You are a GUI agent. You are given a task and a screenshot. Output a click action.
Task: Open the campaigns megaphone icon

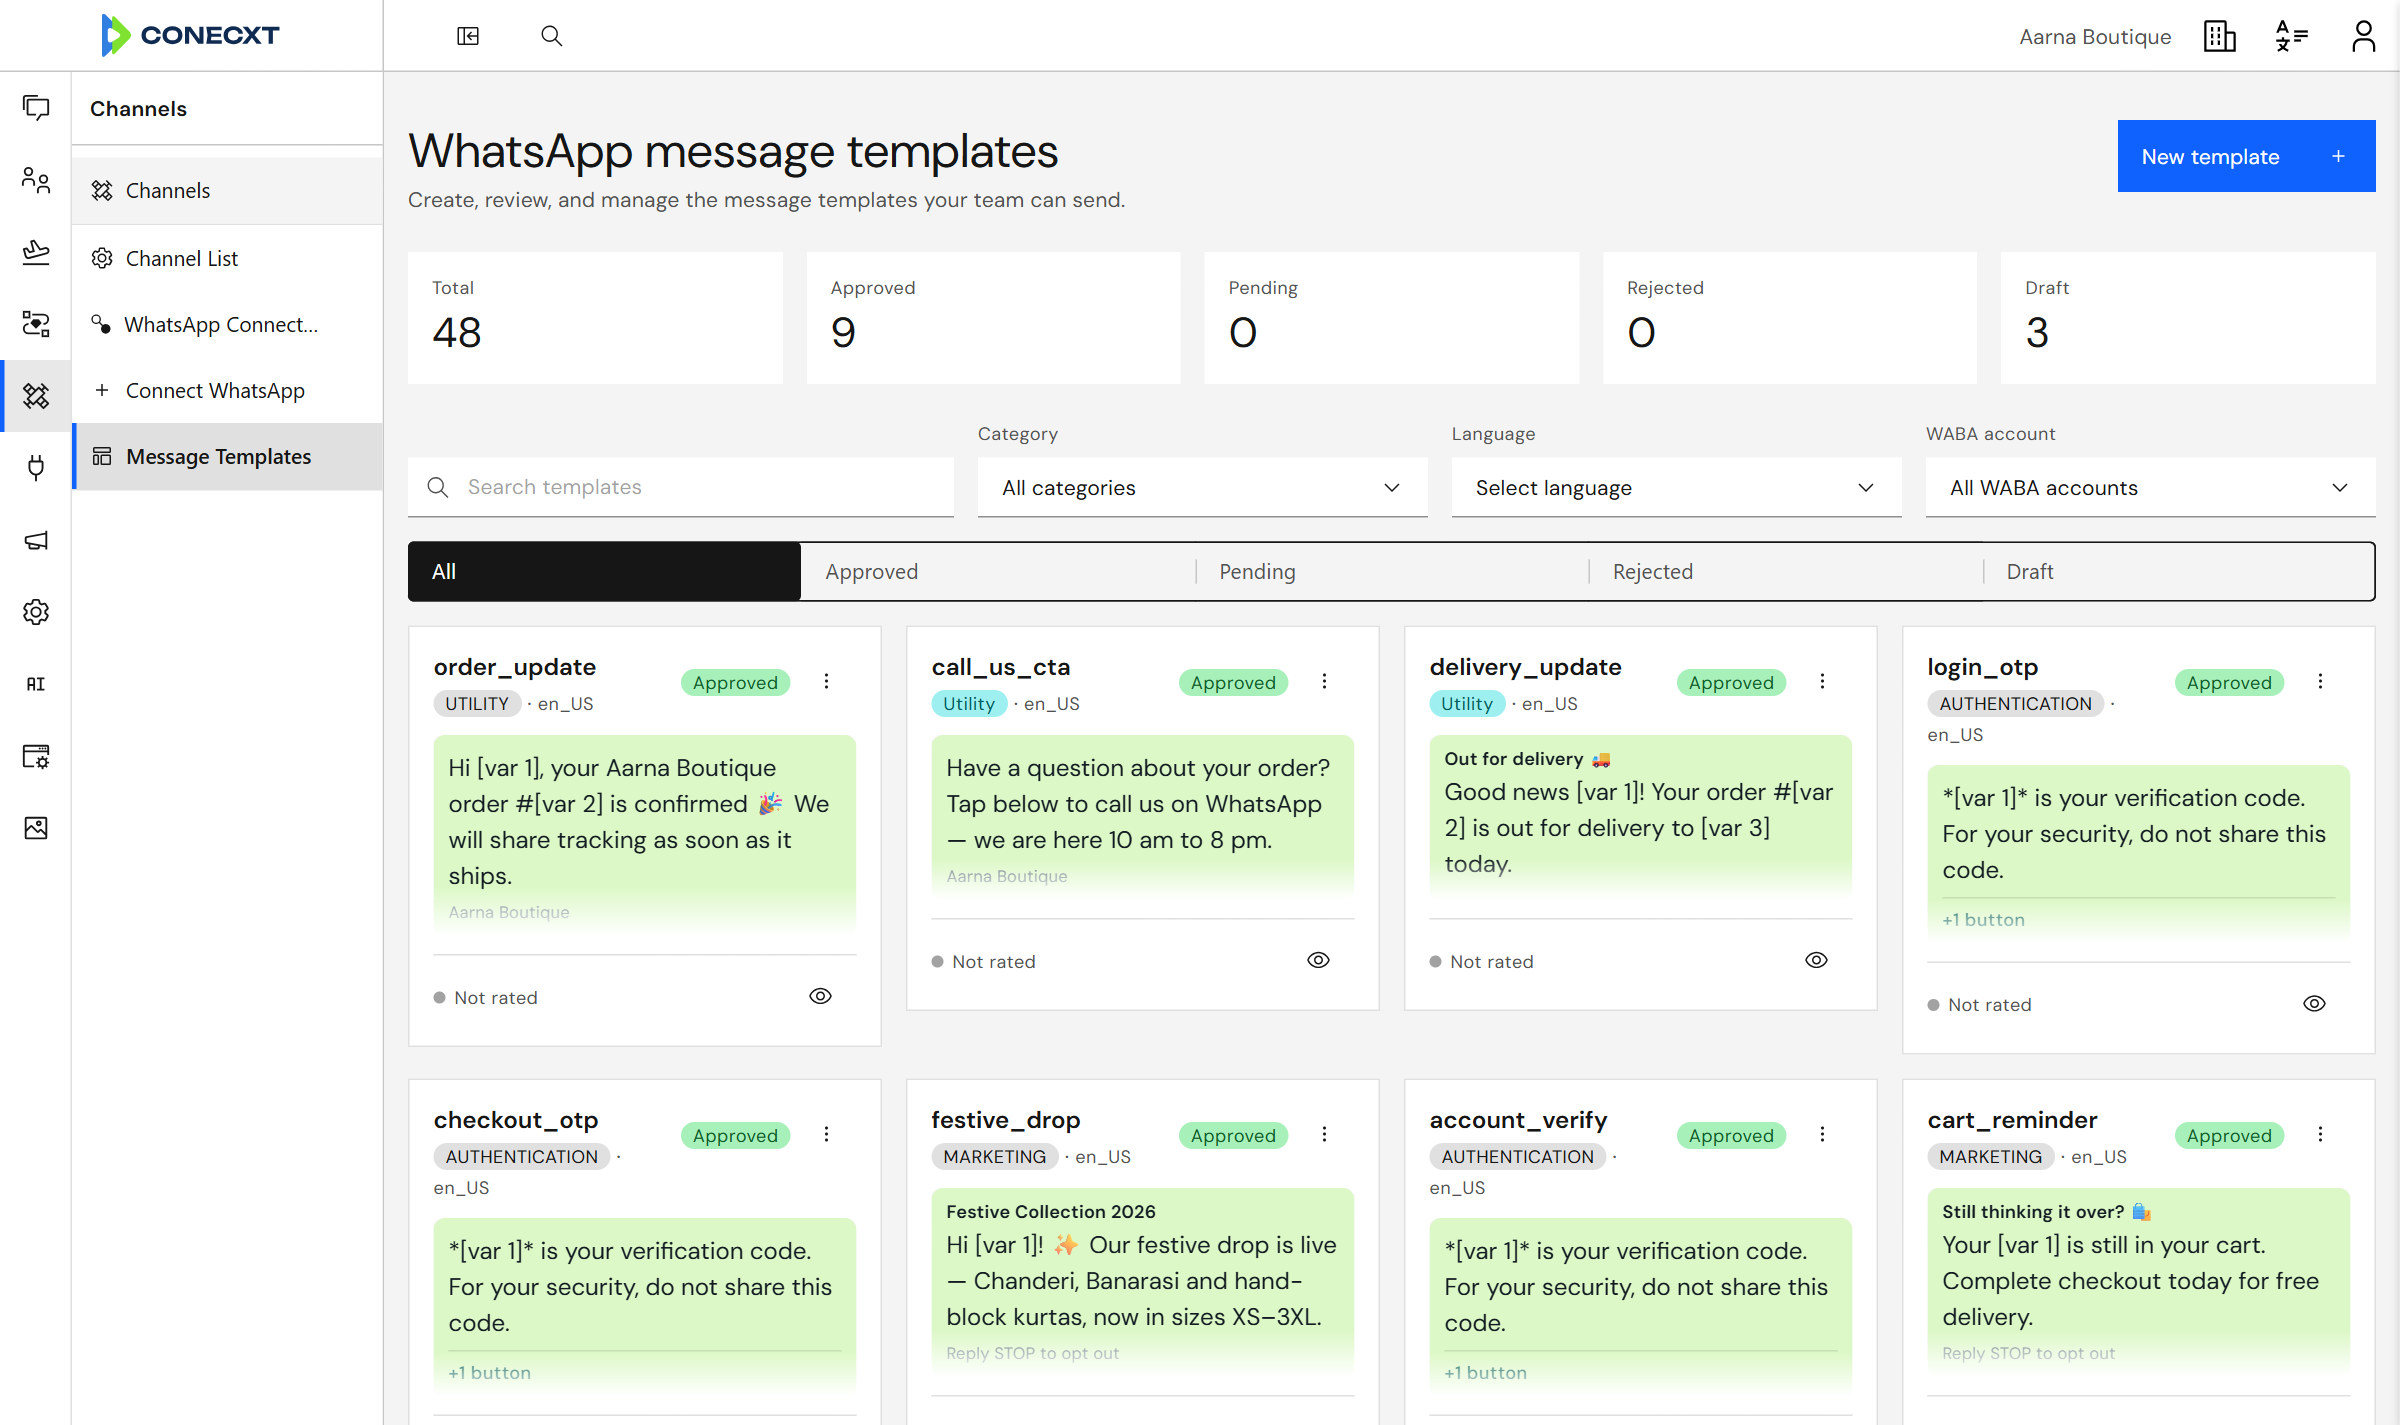(x=36, y=540)
